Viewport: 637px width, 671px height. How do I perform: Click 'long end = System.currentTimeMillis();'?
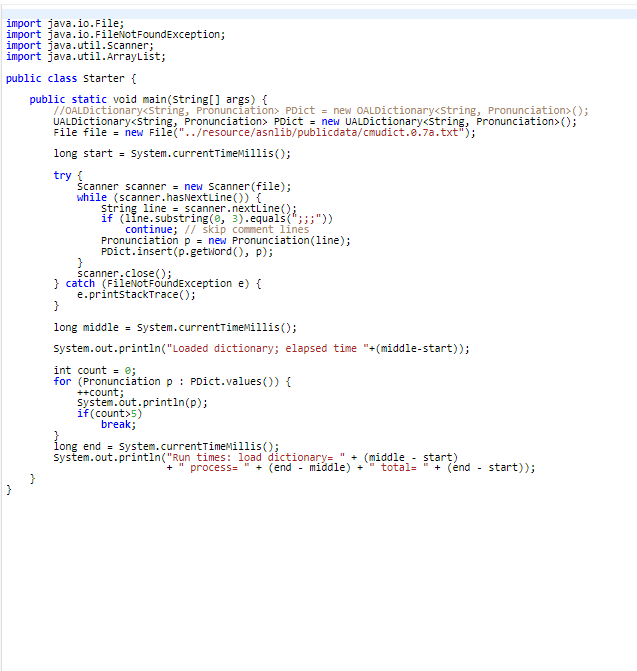(166, 446)
